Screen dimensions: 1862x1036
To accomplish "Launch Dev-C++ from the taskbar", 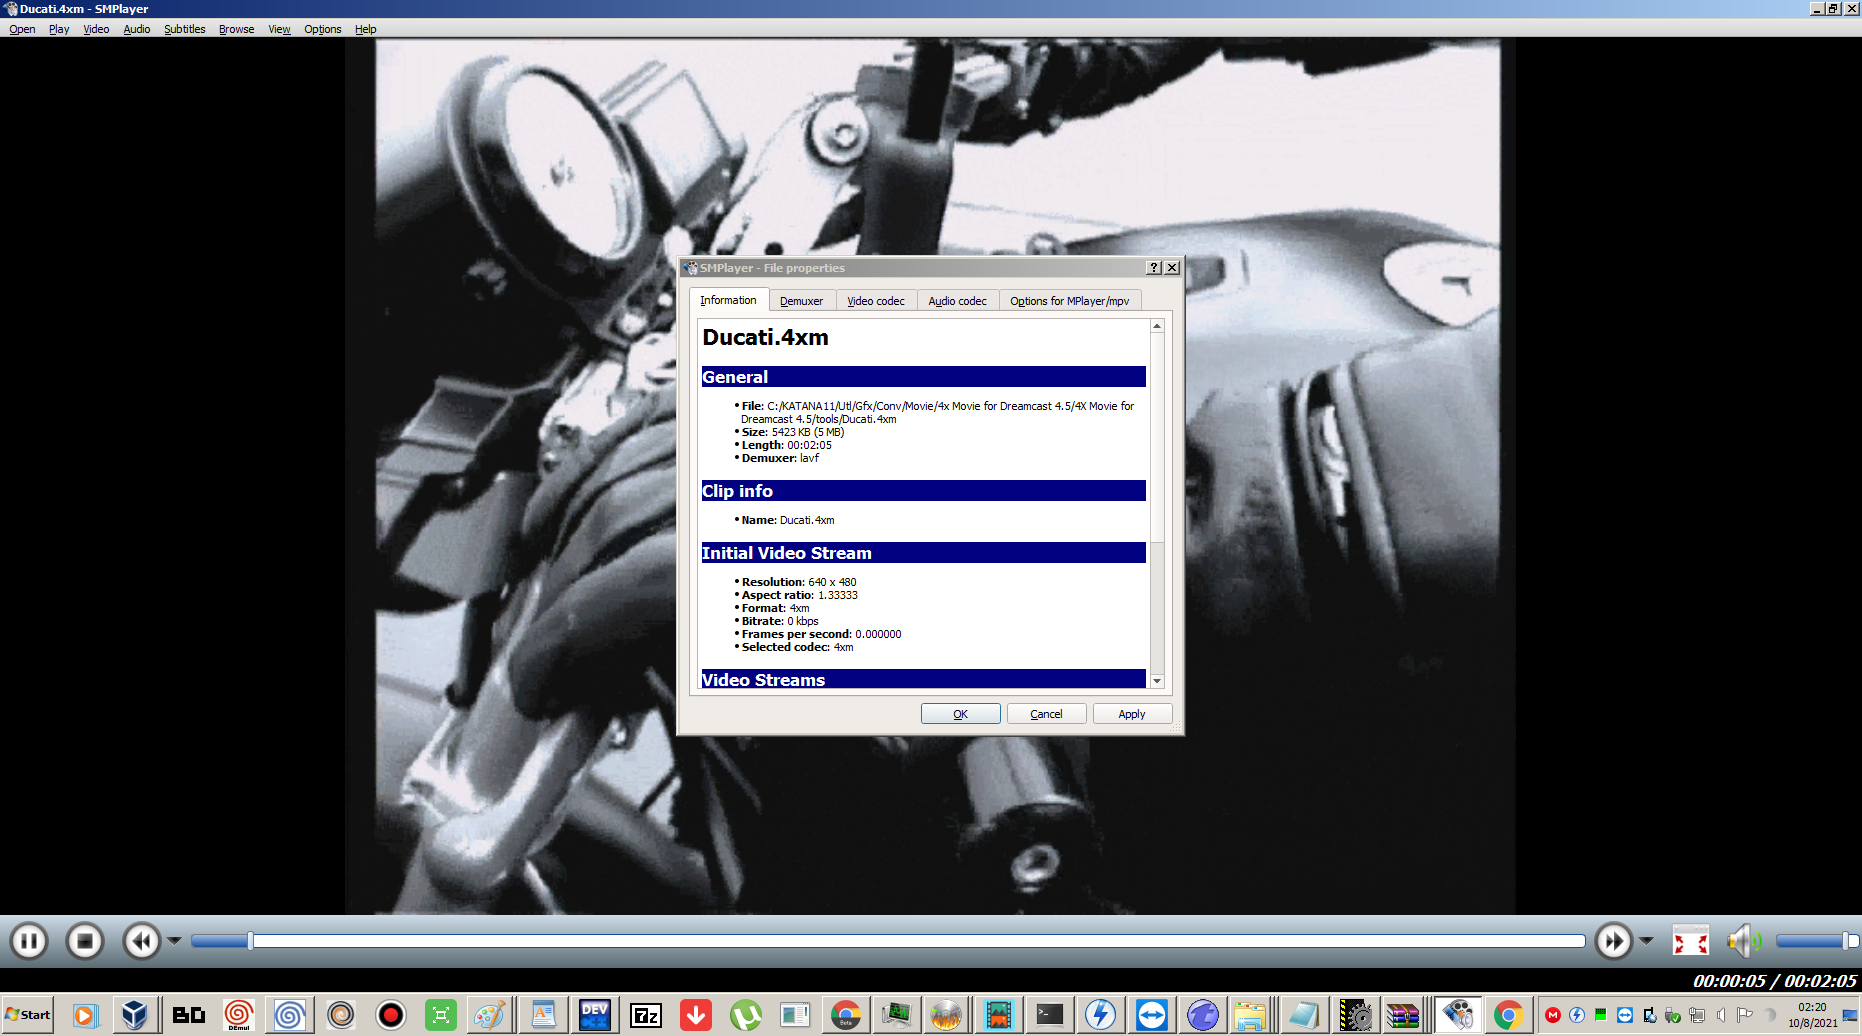I will (x=594, y=1016).
